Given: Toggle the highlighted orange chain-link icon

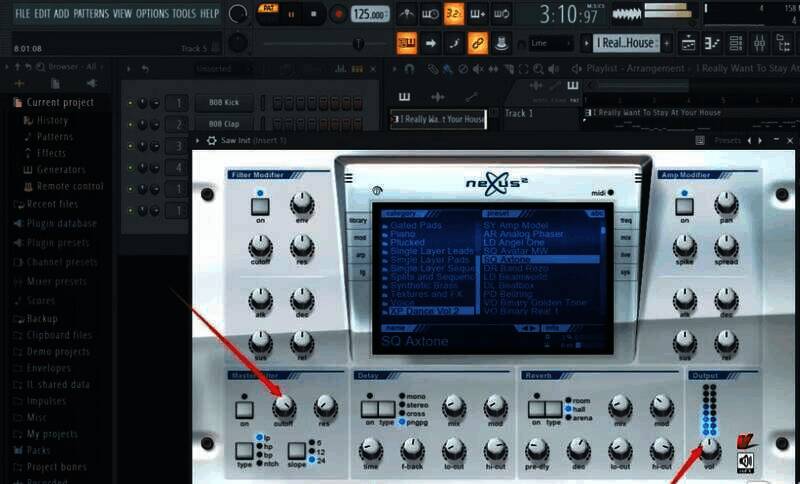Looking at the screenshot, I should 478,43.
